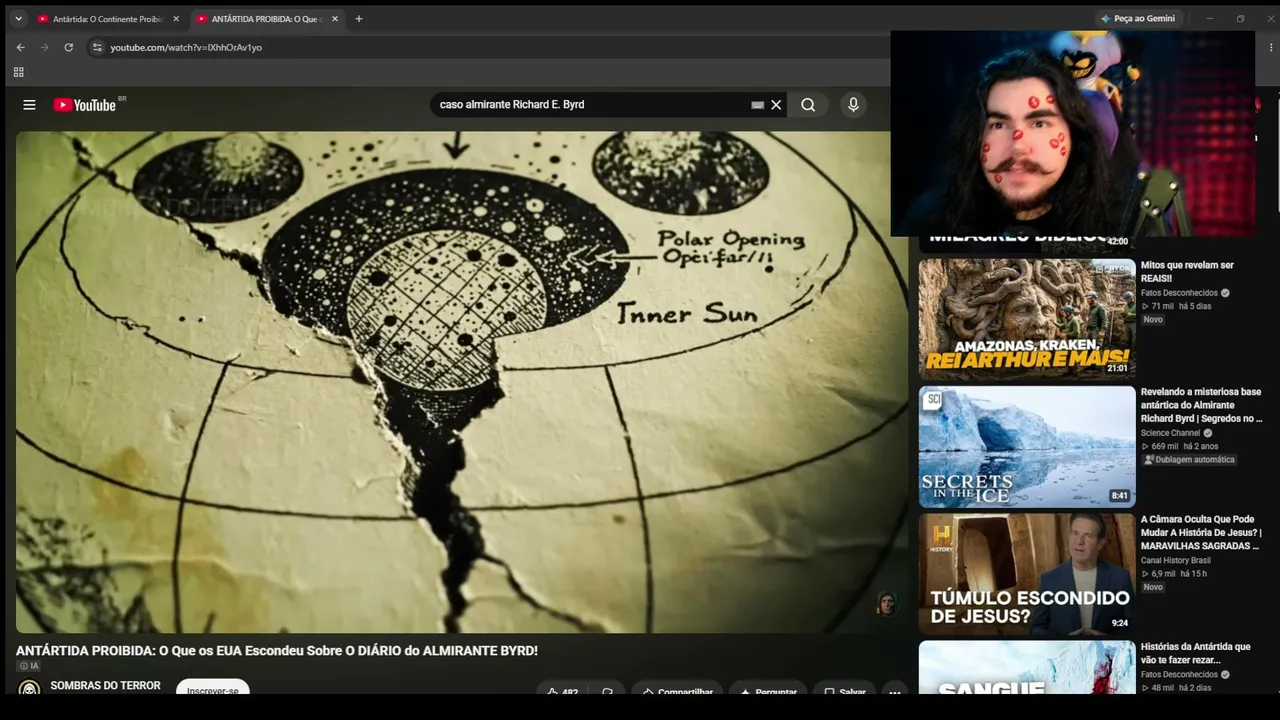Close the 'Antártida: O Continente Proibido' tab

tap(176, 19)
